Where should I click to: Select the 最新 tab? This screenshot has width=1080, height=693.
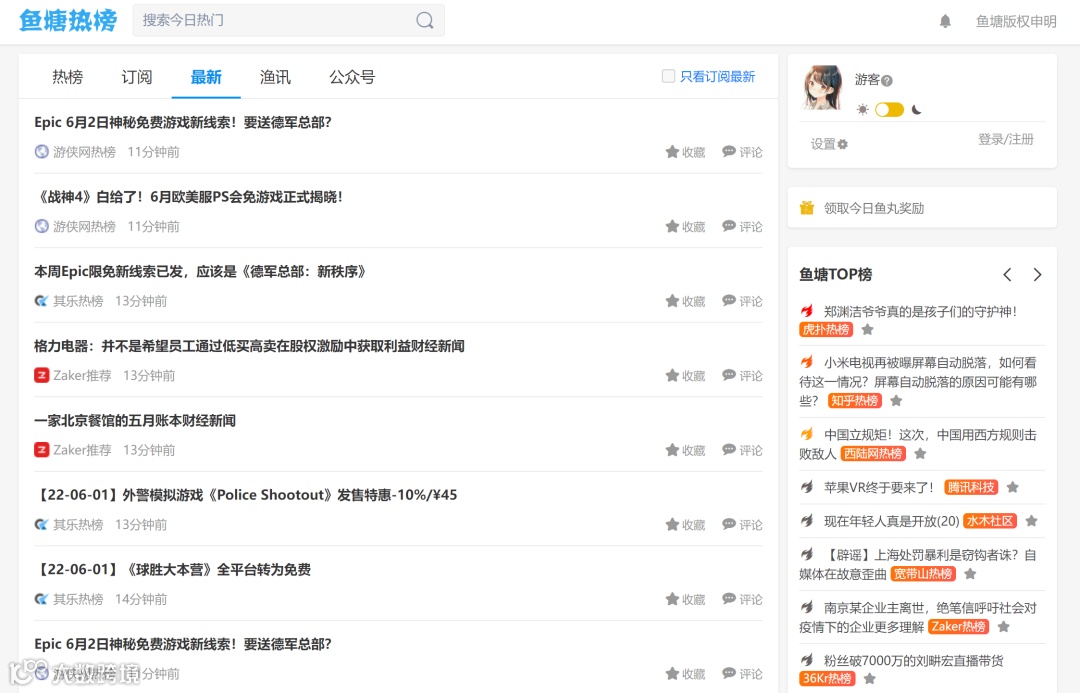pyautogui.click(x=206, y=77)
